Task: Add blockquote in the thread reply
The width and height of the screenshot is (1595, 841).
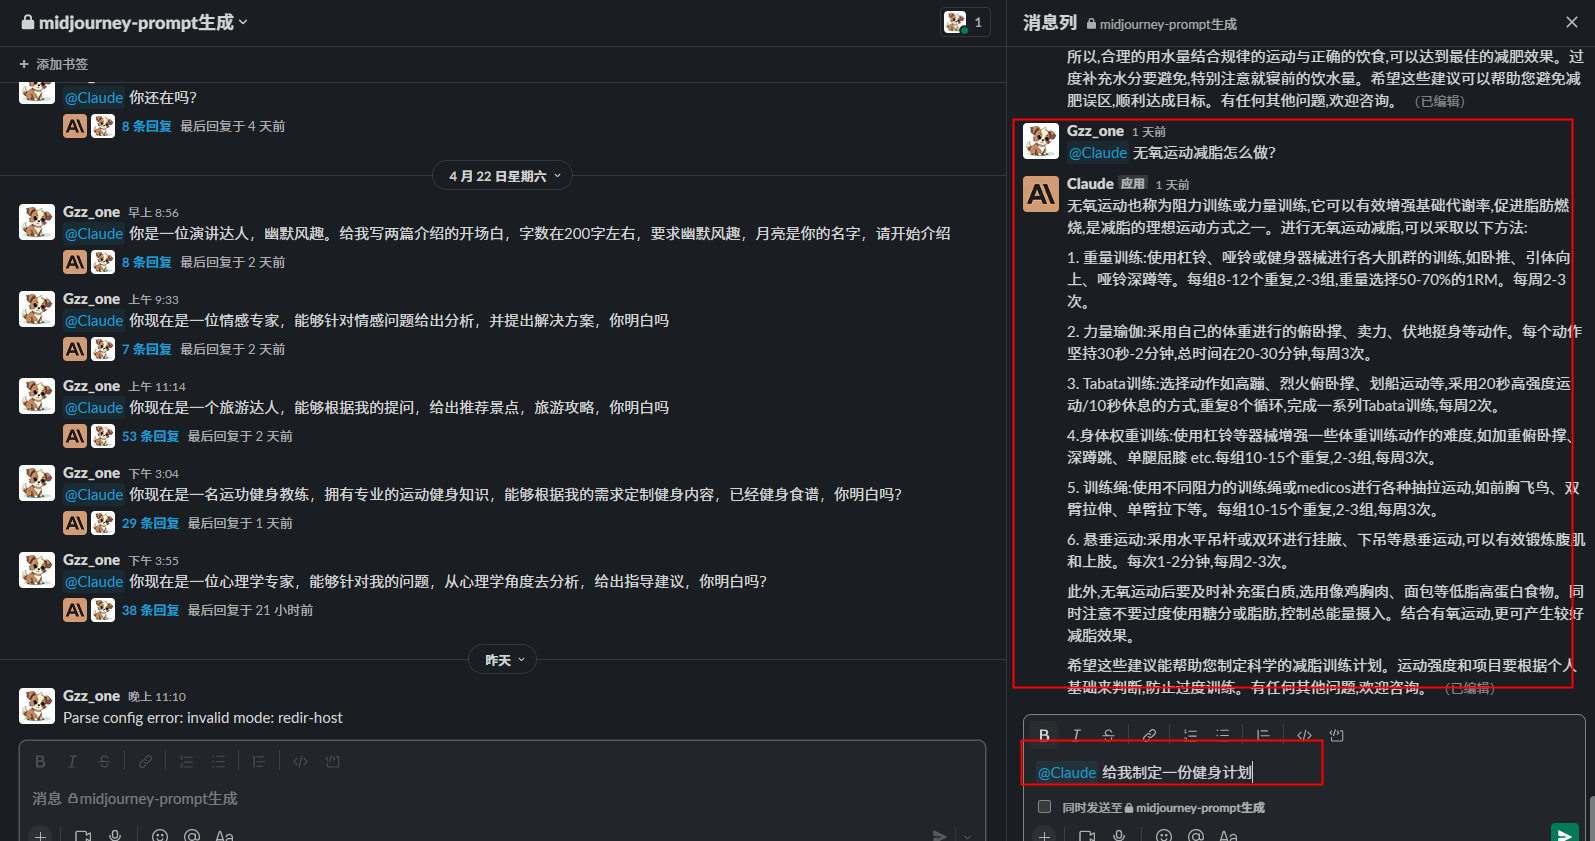Action: [x=1263, y=735]
